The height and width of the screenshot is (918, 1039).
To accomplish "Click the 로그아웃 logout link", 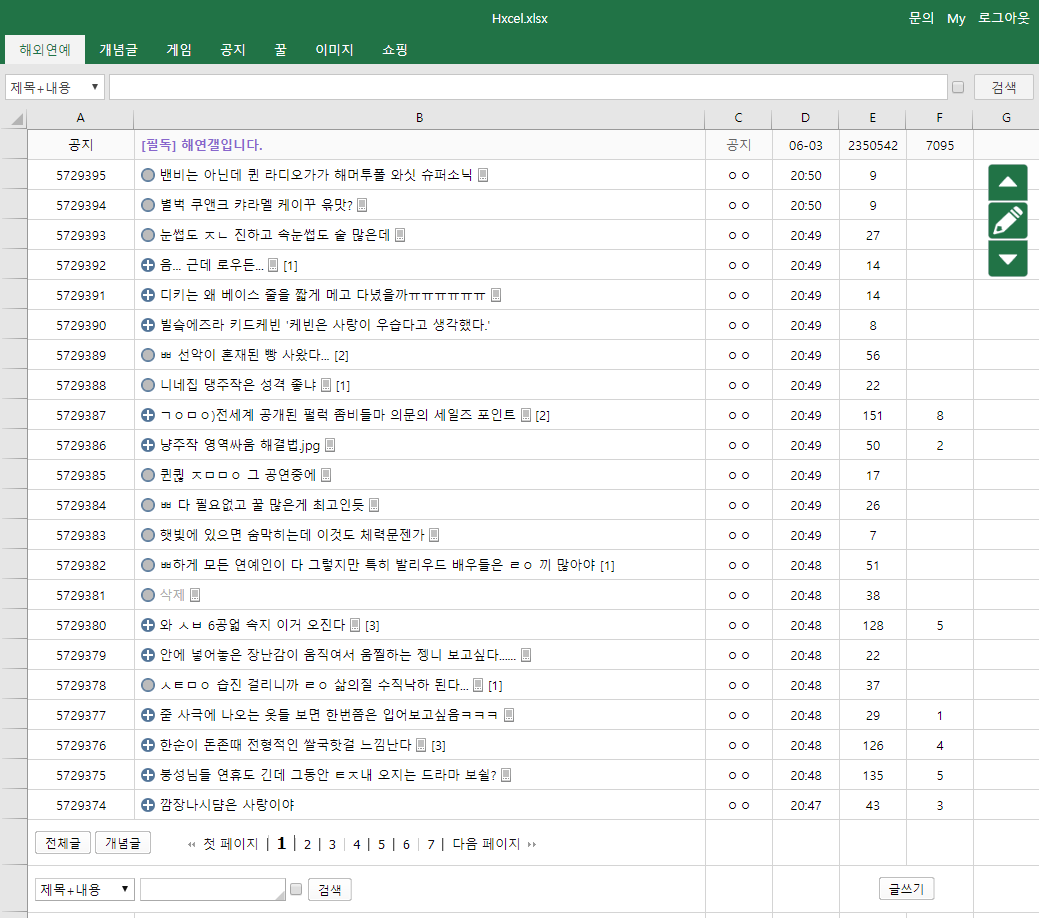I will coord(1004,18).
